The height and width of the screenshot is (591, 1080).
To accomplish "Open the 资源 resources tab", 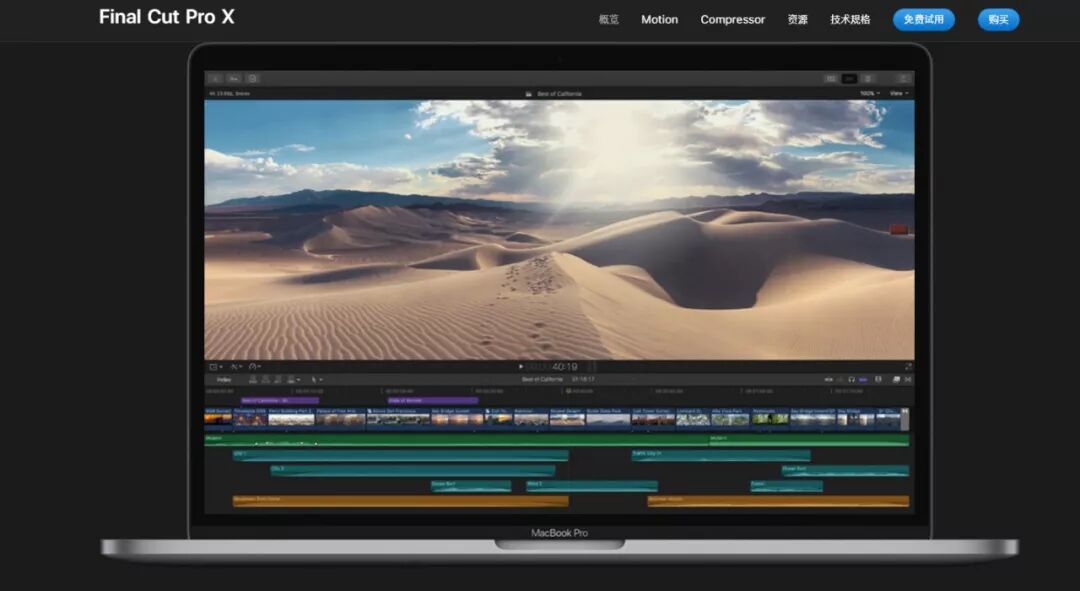I will click(x=797, y=19).
